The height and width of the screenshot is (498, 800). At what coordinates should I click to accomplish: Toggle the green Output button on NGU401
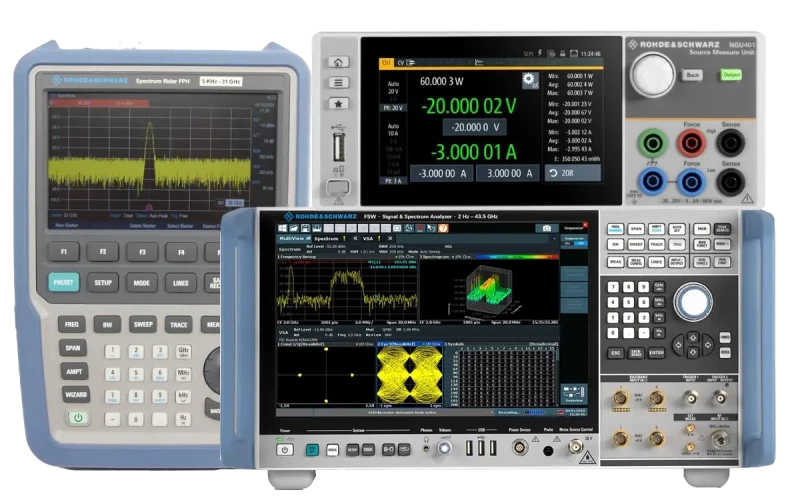732,75
